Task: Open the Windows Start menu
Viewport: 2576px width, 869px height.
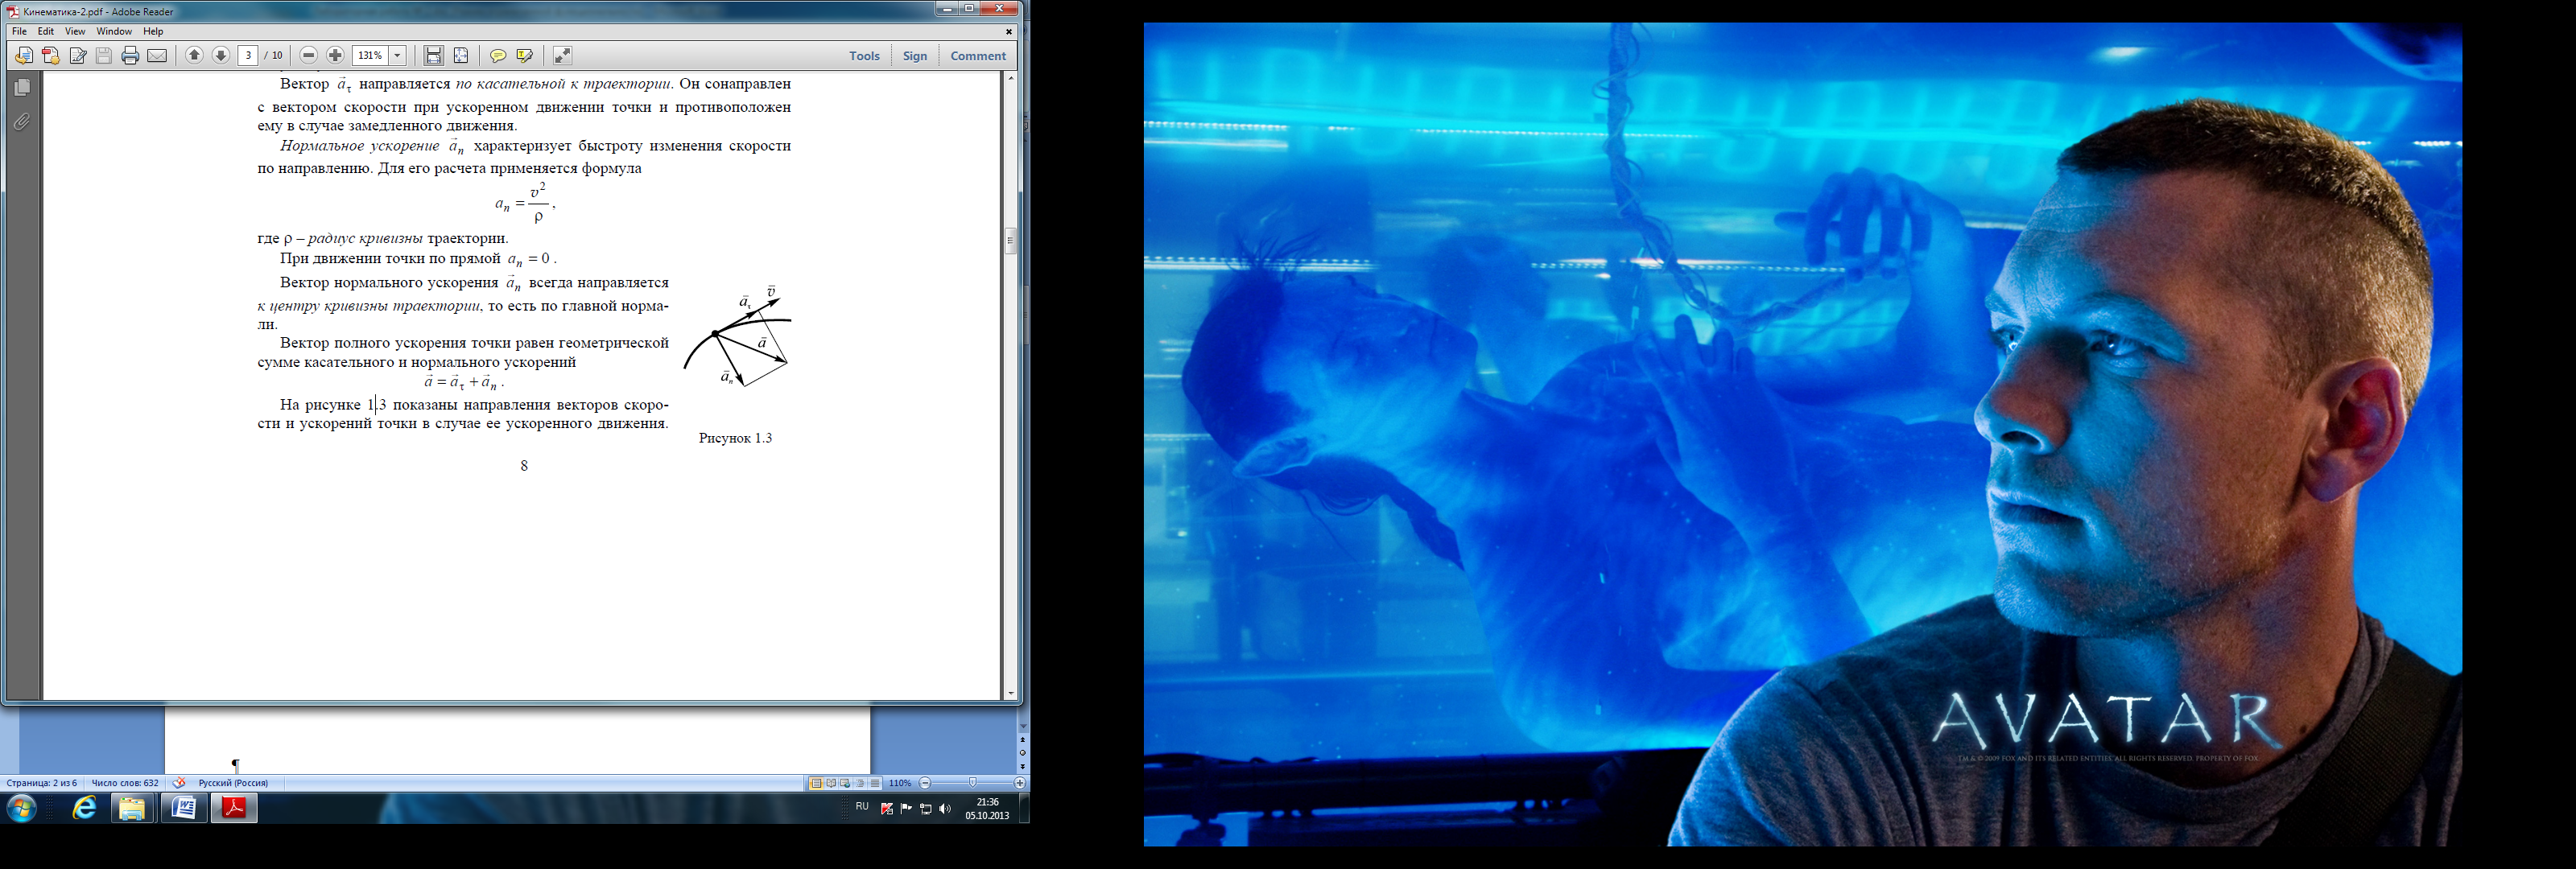Action: [21, 808]
